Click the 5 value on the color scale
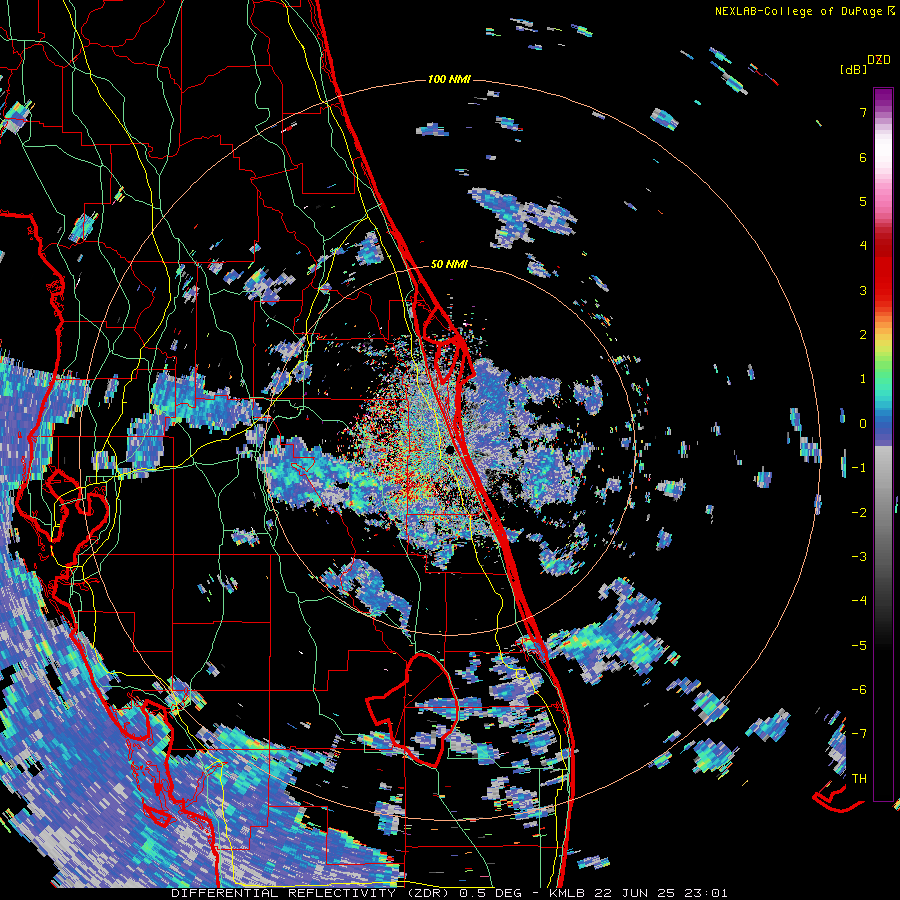 coord(863,201)
